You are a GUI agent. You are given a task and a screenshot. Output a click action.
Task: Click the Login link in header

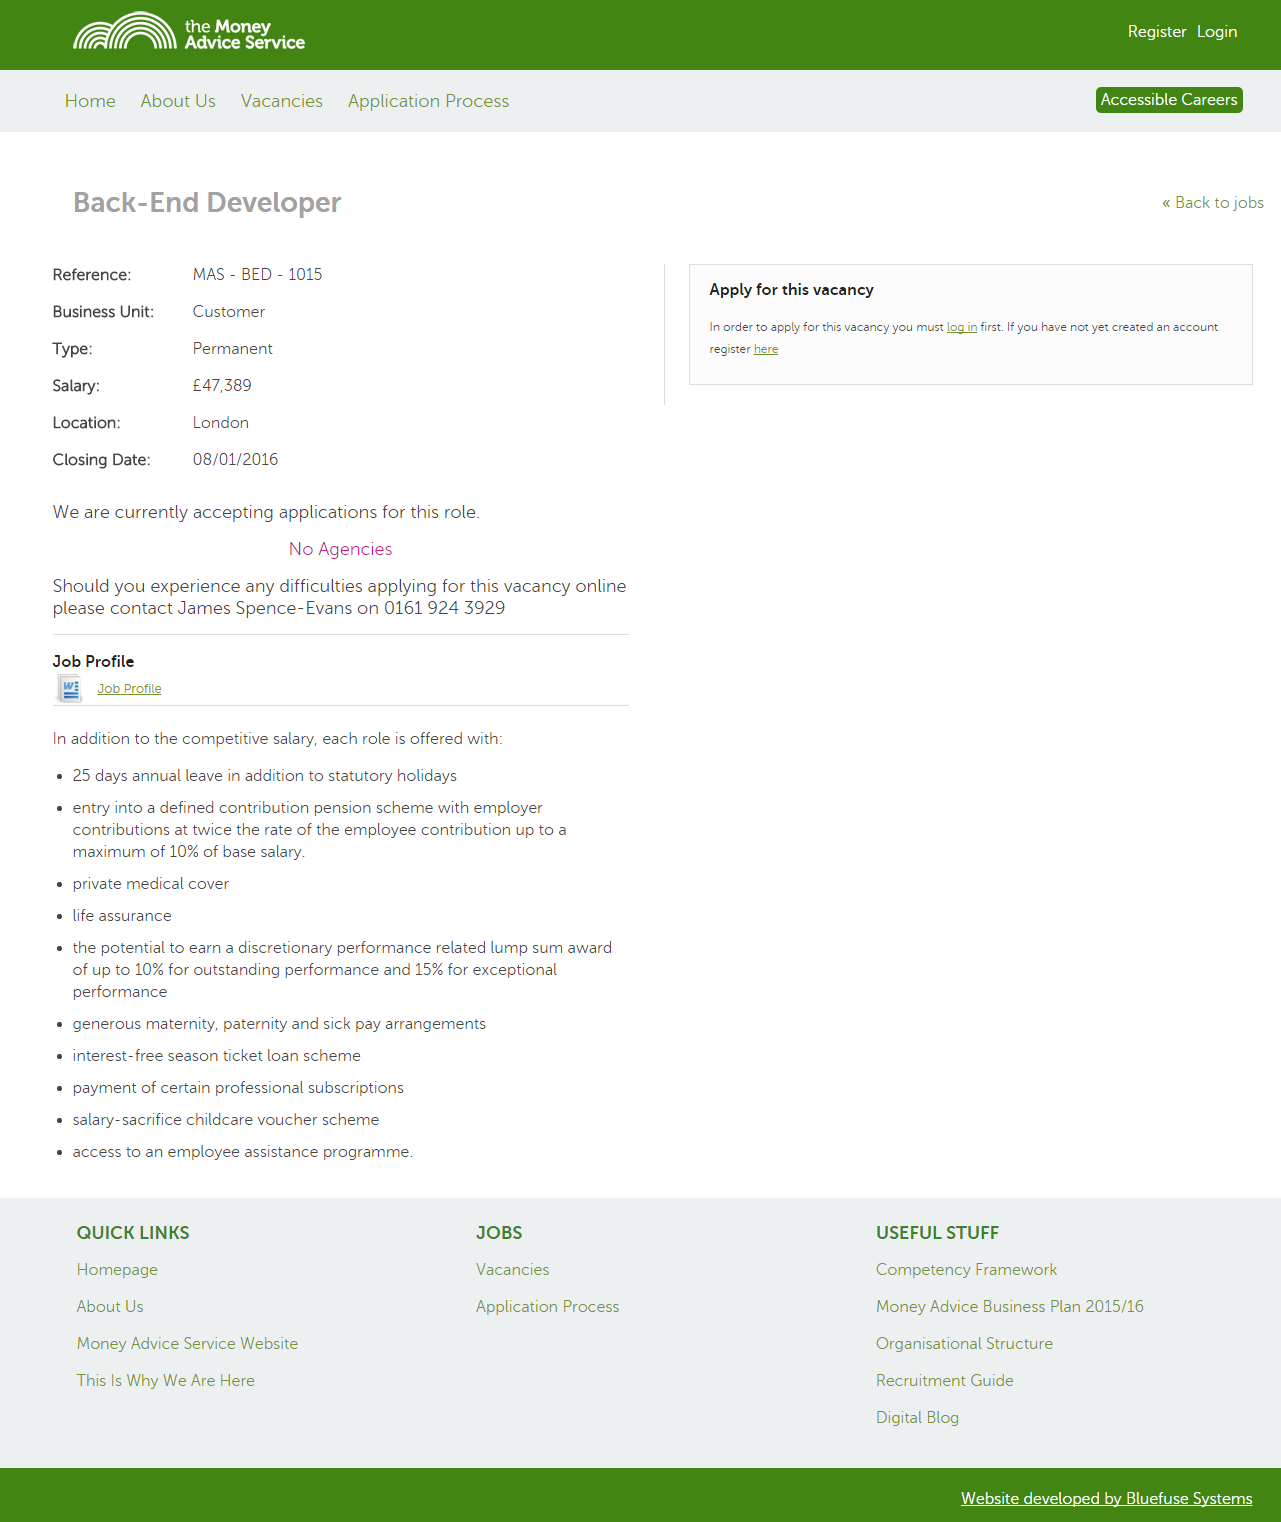pos(1216,32)
